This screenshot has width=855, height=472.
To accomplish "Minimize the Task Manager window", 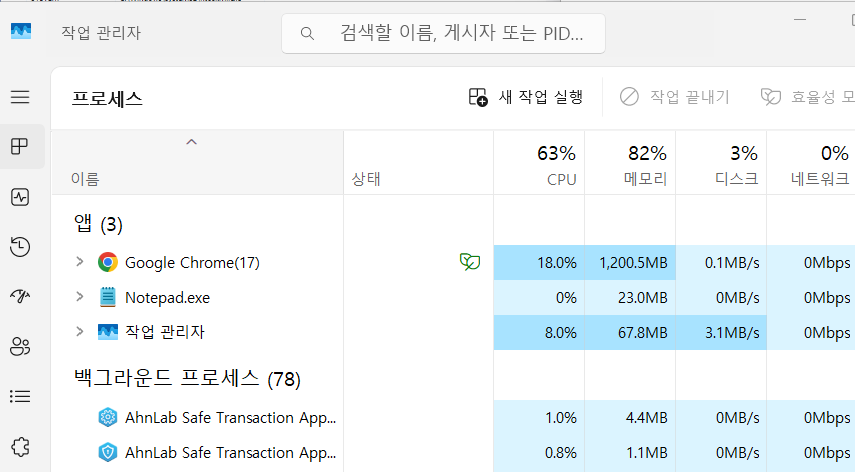I will tap(800, 20).
